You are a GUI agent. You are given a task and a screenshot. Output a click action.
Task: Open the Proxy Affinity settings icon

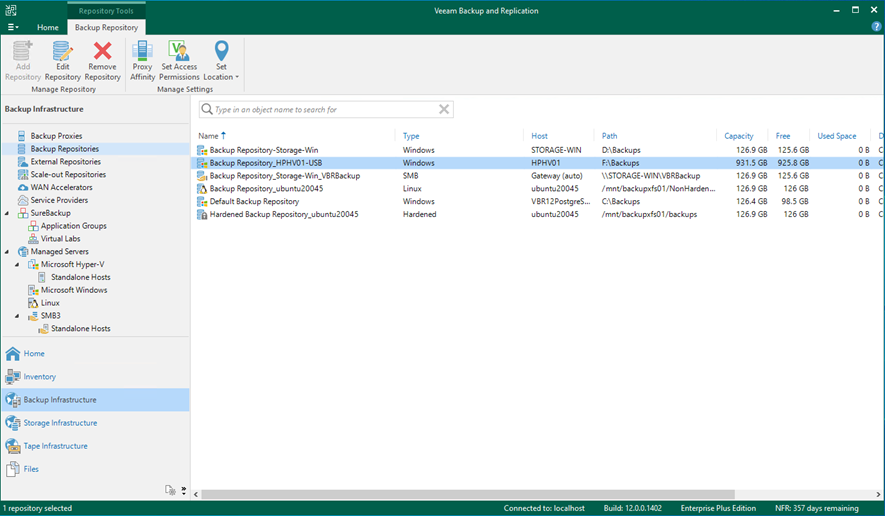tap(142, 51)
